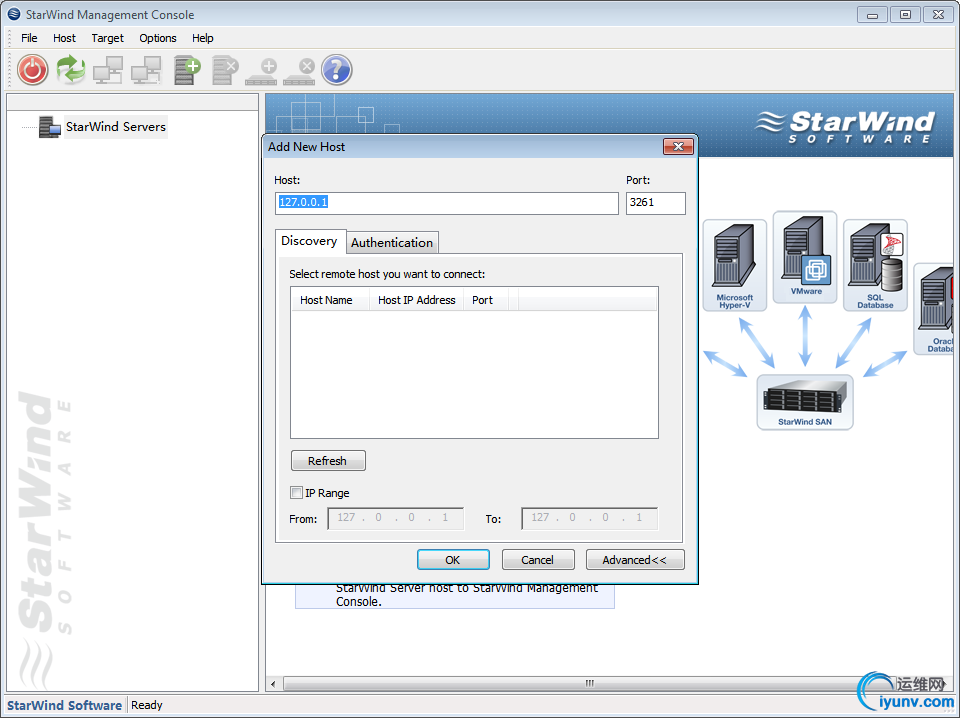The image size is (960, 718).
Task: Open the Target menu
Action: [x=108, y=38]
